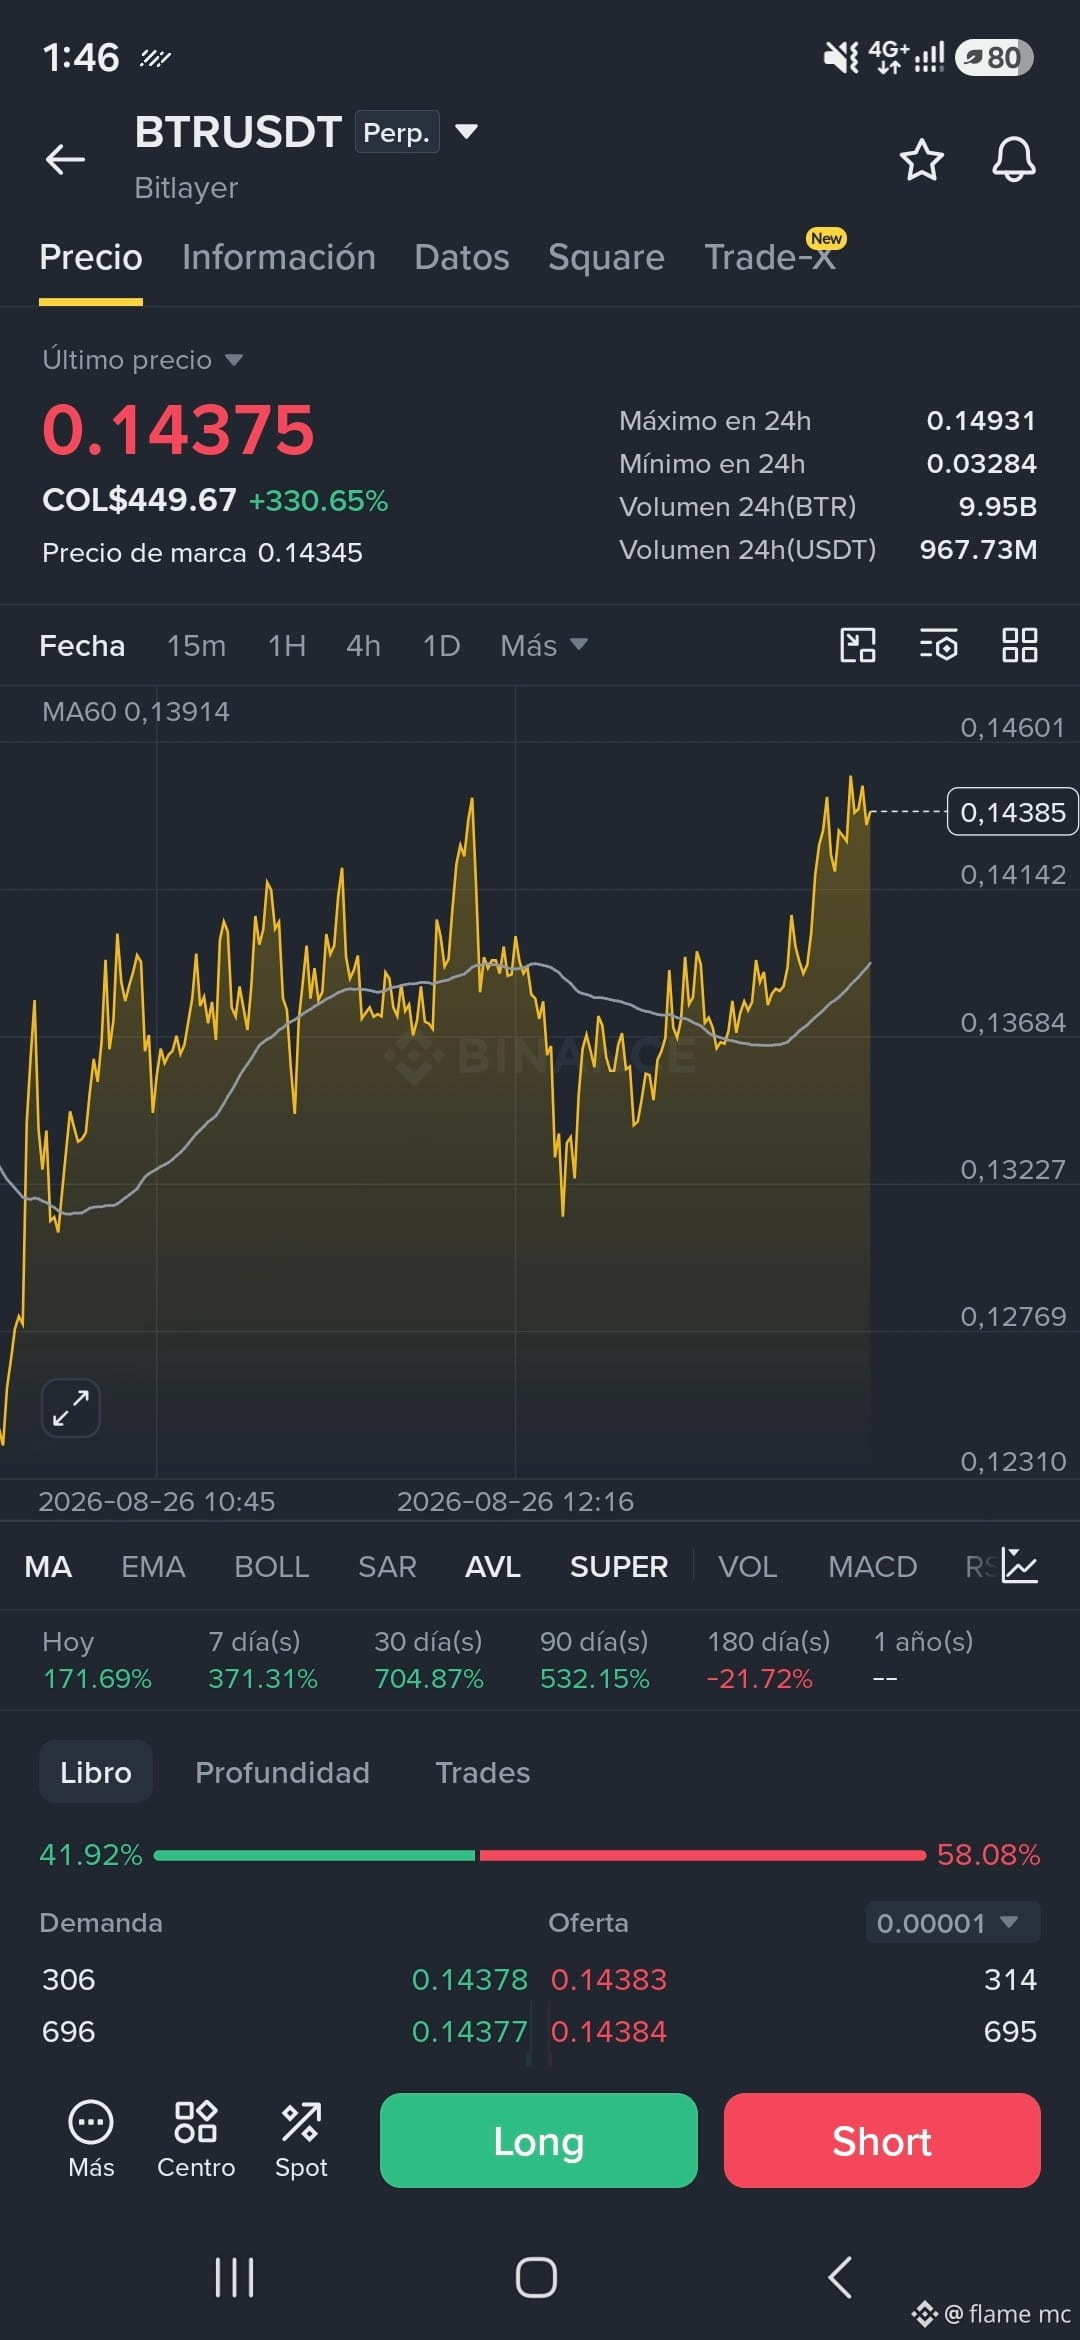Open price alert bell icon
Viewport: 1080px width, 2340px height.
pyautogui.click(x=1013, y=160)
